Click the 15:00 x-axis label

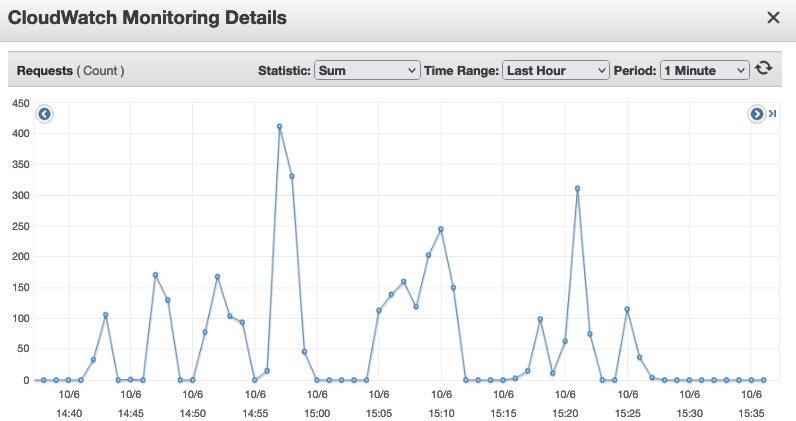coord(317,413)
